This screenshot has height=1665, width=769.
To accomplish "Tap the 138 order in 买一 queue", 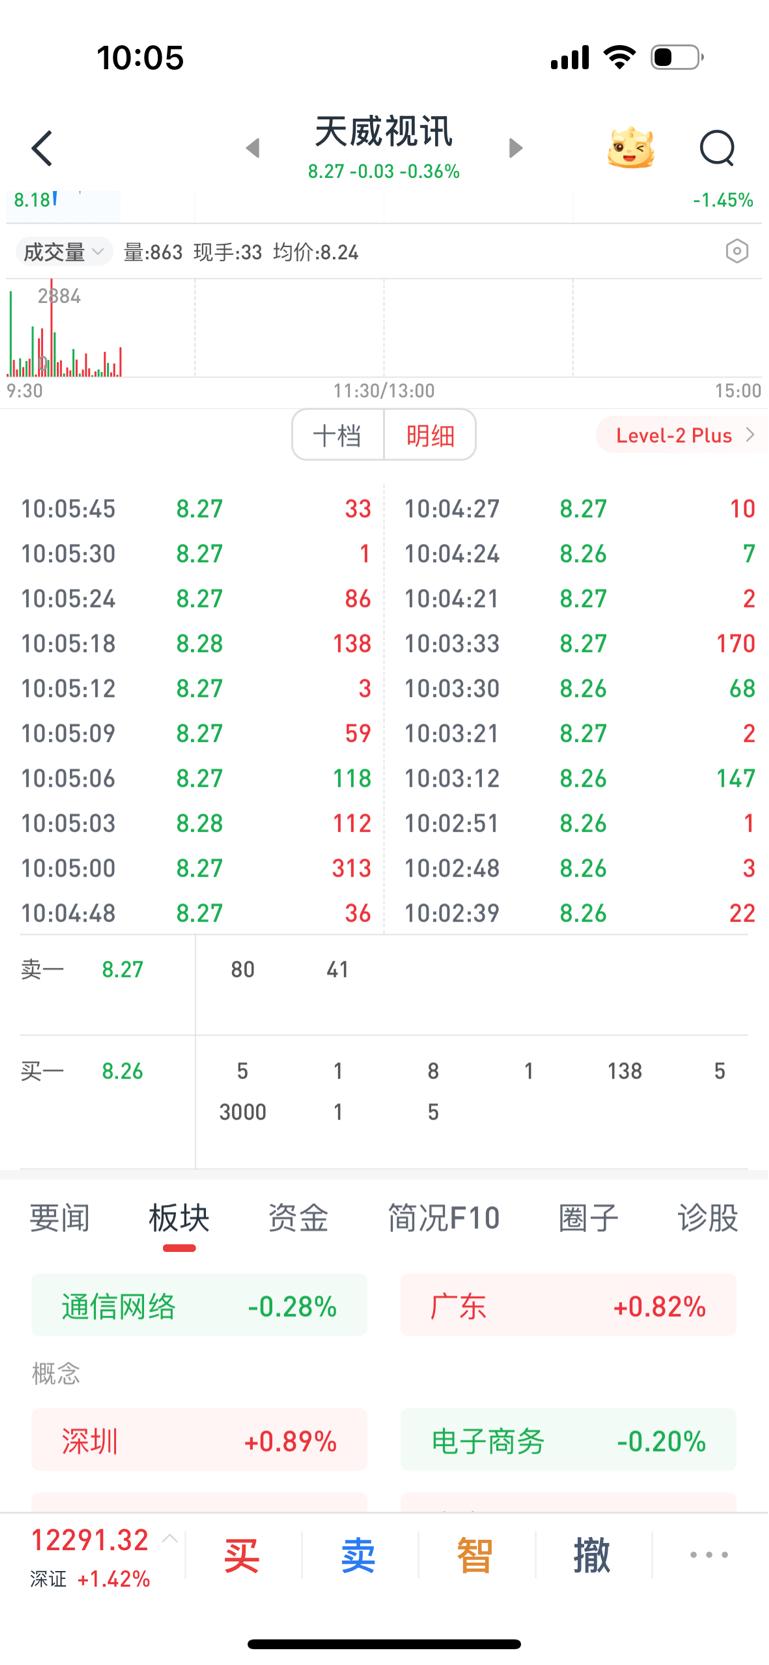I will coord(625,1071).
